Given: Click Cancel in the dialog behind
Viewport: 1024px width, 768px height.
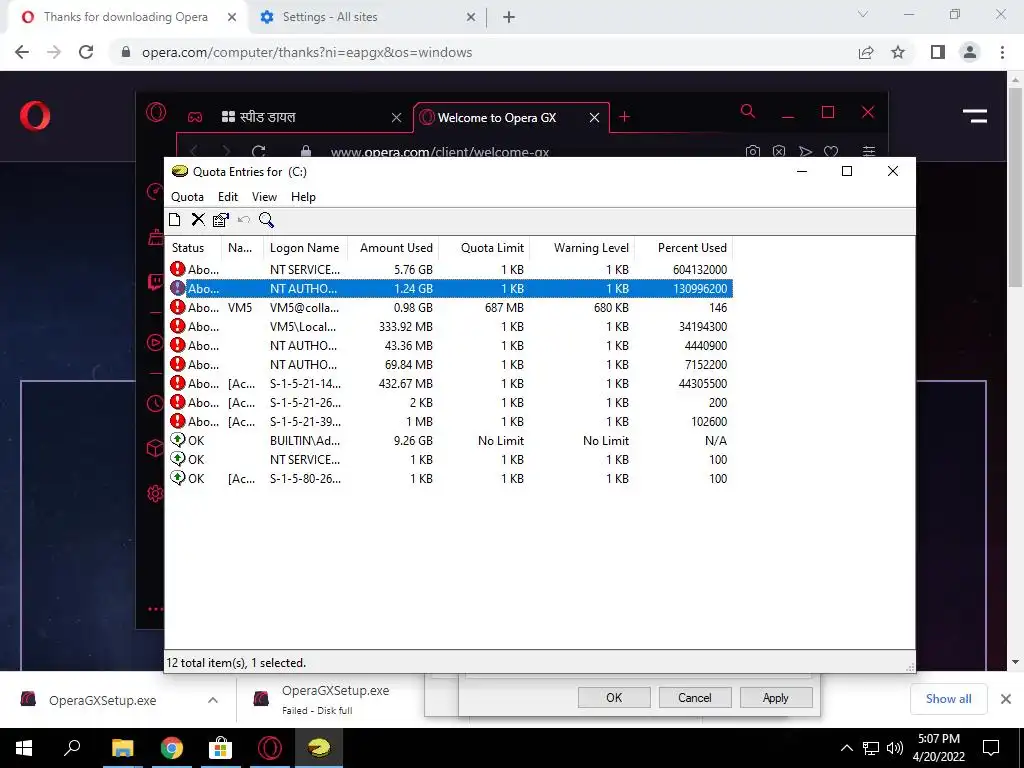Looking at the screenshot, I should point(695,697).
